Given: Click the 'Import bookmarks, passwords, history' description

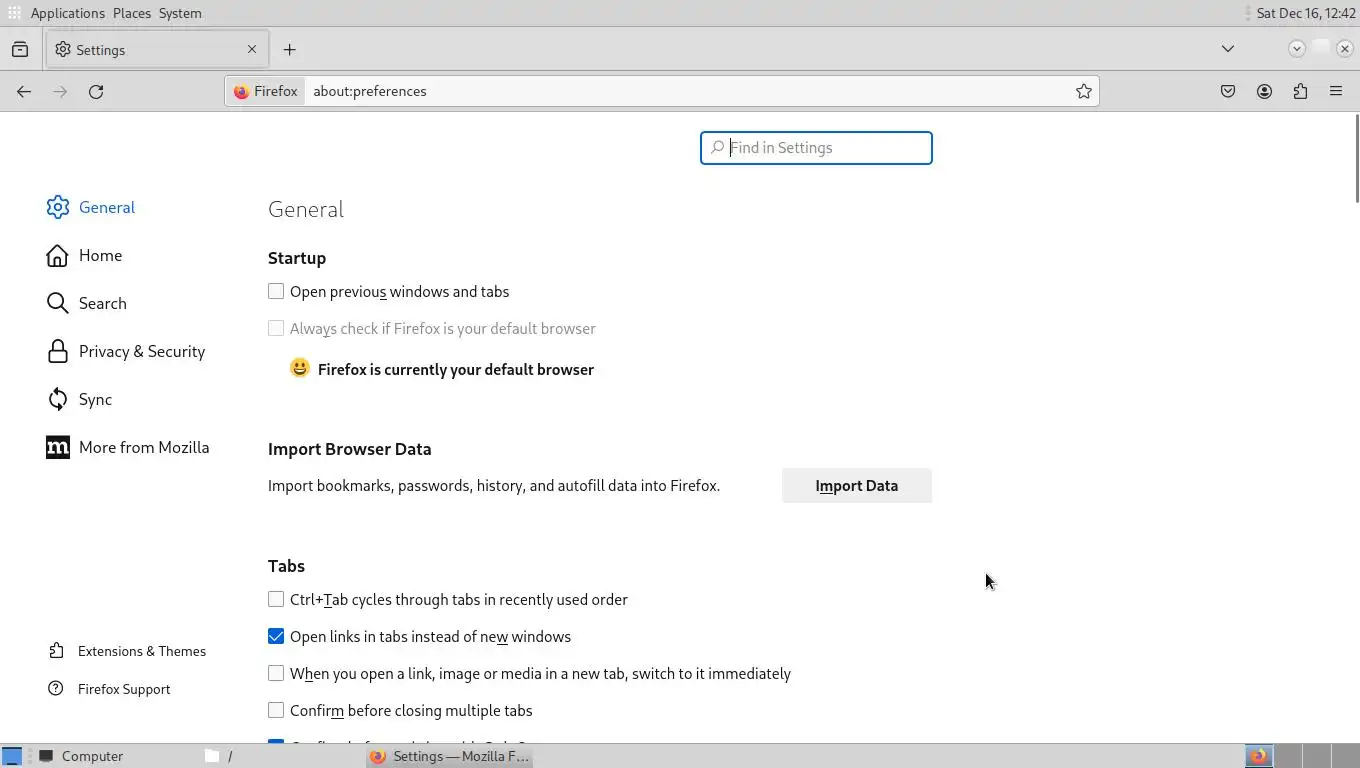Looking at the screenshot, I should [494, 486].
